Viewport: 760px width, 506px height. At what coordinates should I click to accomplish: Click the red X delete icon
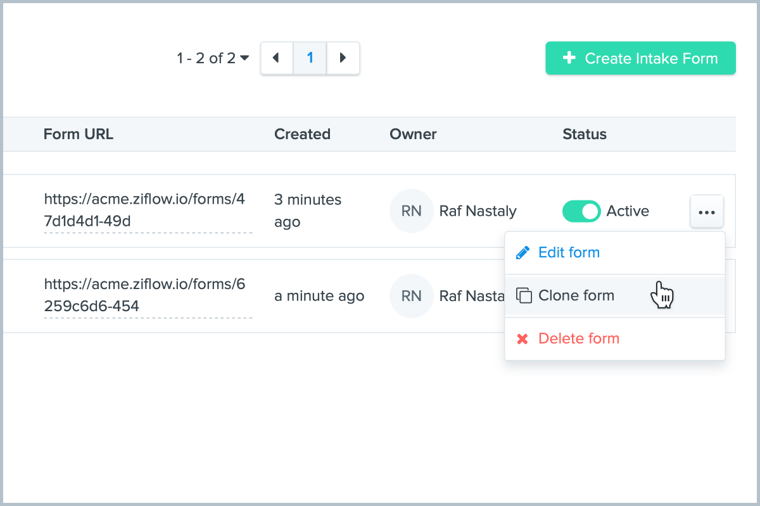tap(522, 339)
